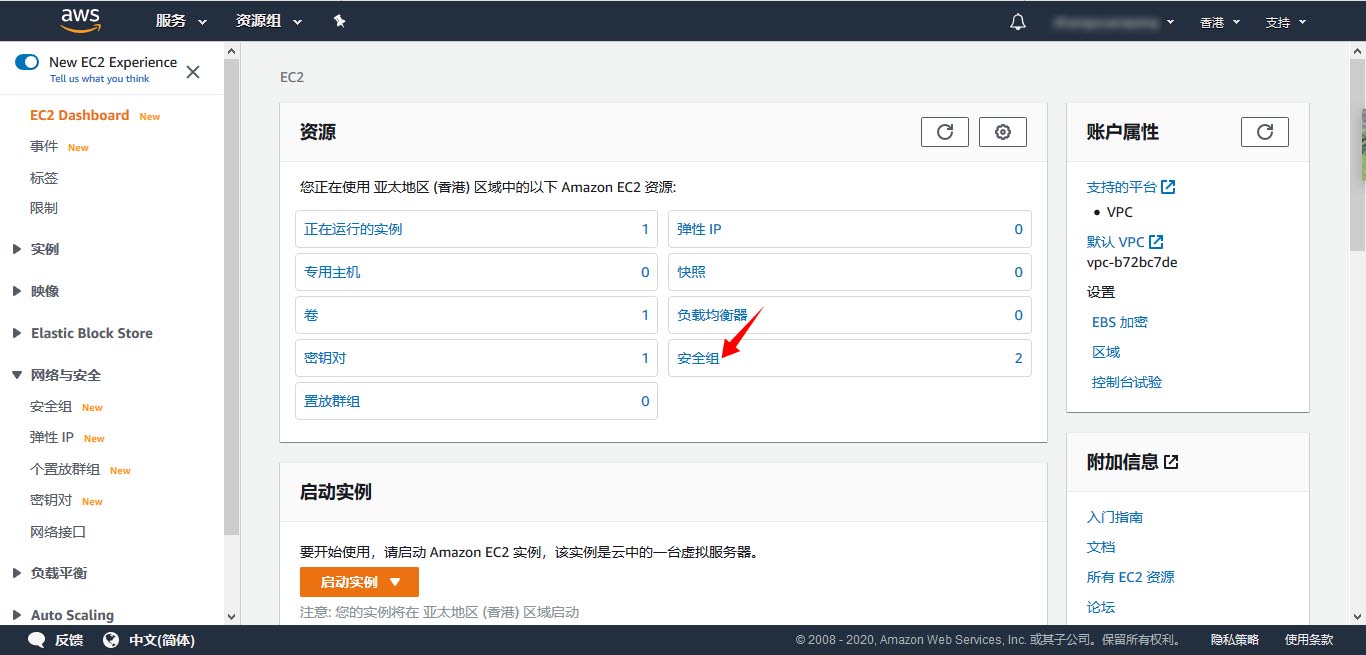Refresh the 账户属性 panel
This screenshot has width=1366, height=655.
tap(1265, 132)
